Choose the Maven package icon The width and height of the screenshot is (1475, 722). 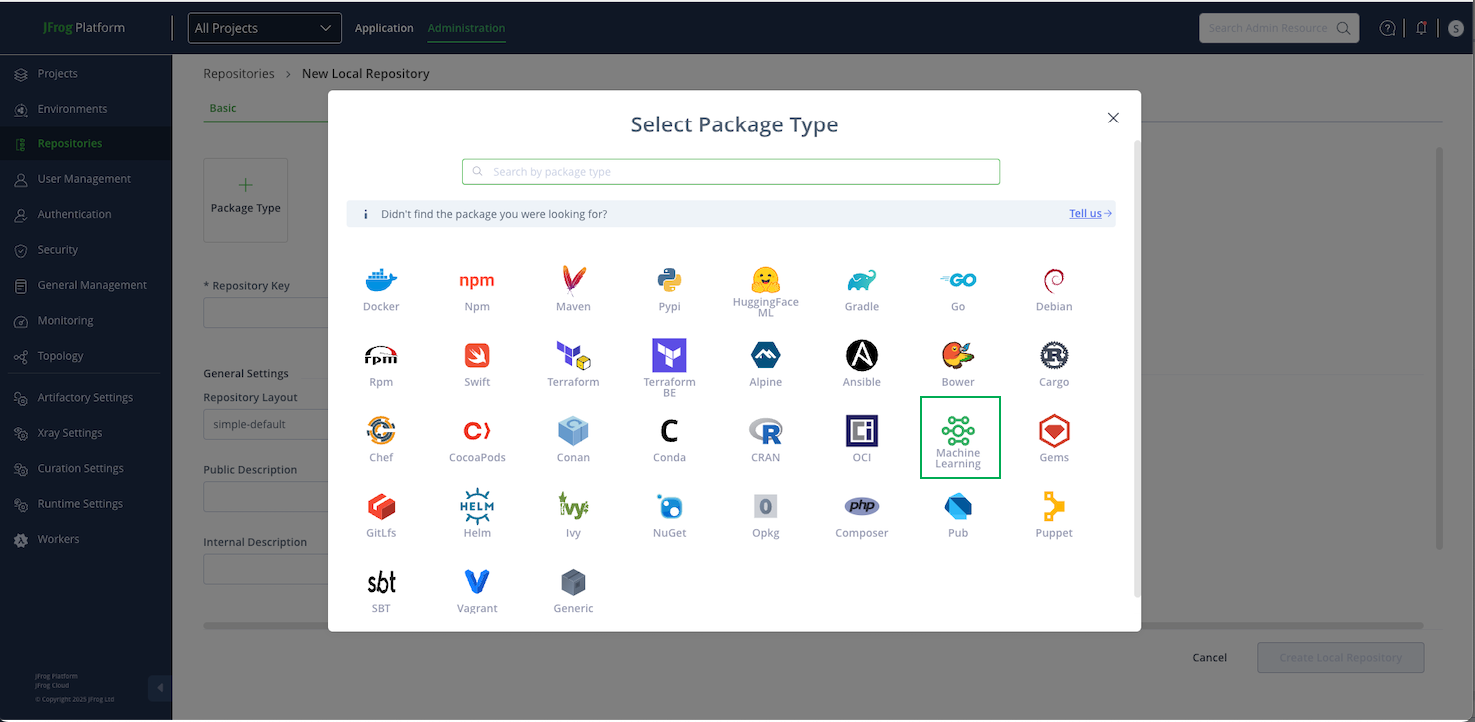click(x=573, y=289)
